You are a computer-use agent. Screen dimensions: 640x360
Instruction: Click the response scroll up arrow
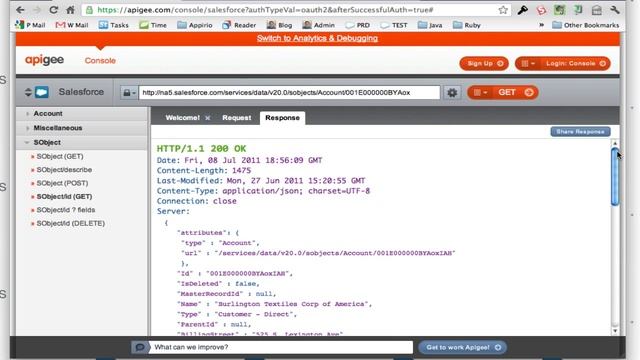615,144
